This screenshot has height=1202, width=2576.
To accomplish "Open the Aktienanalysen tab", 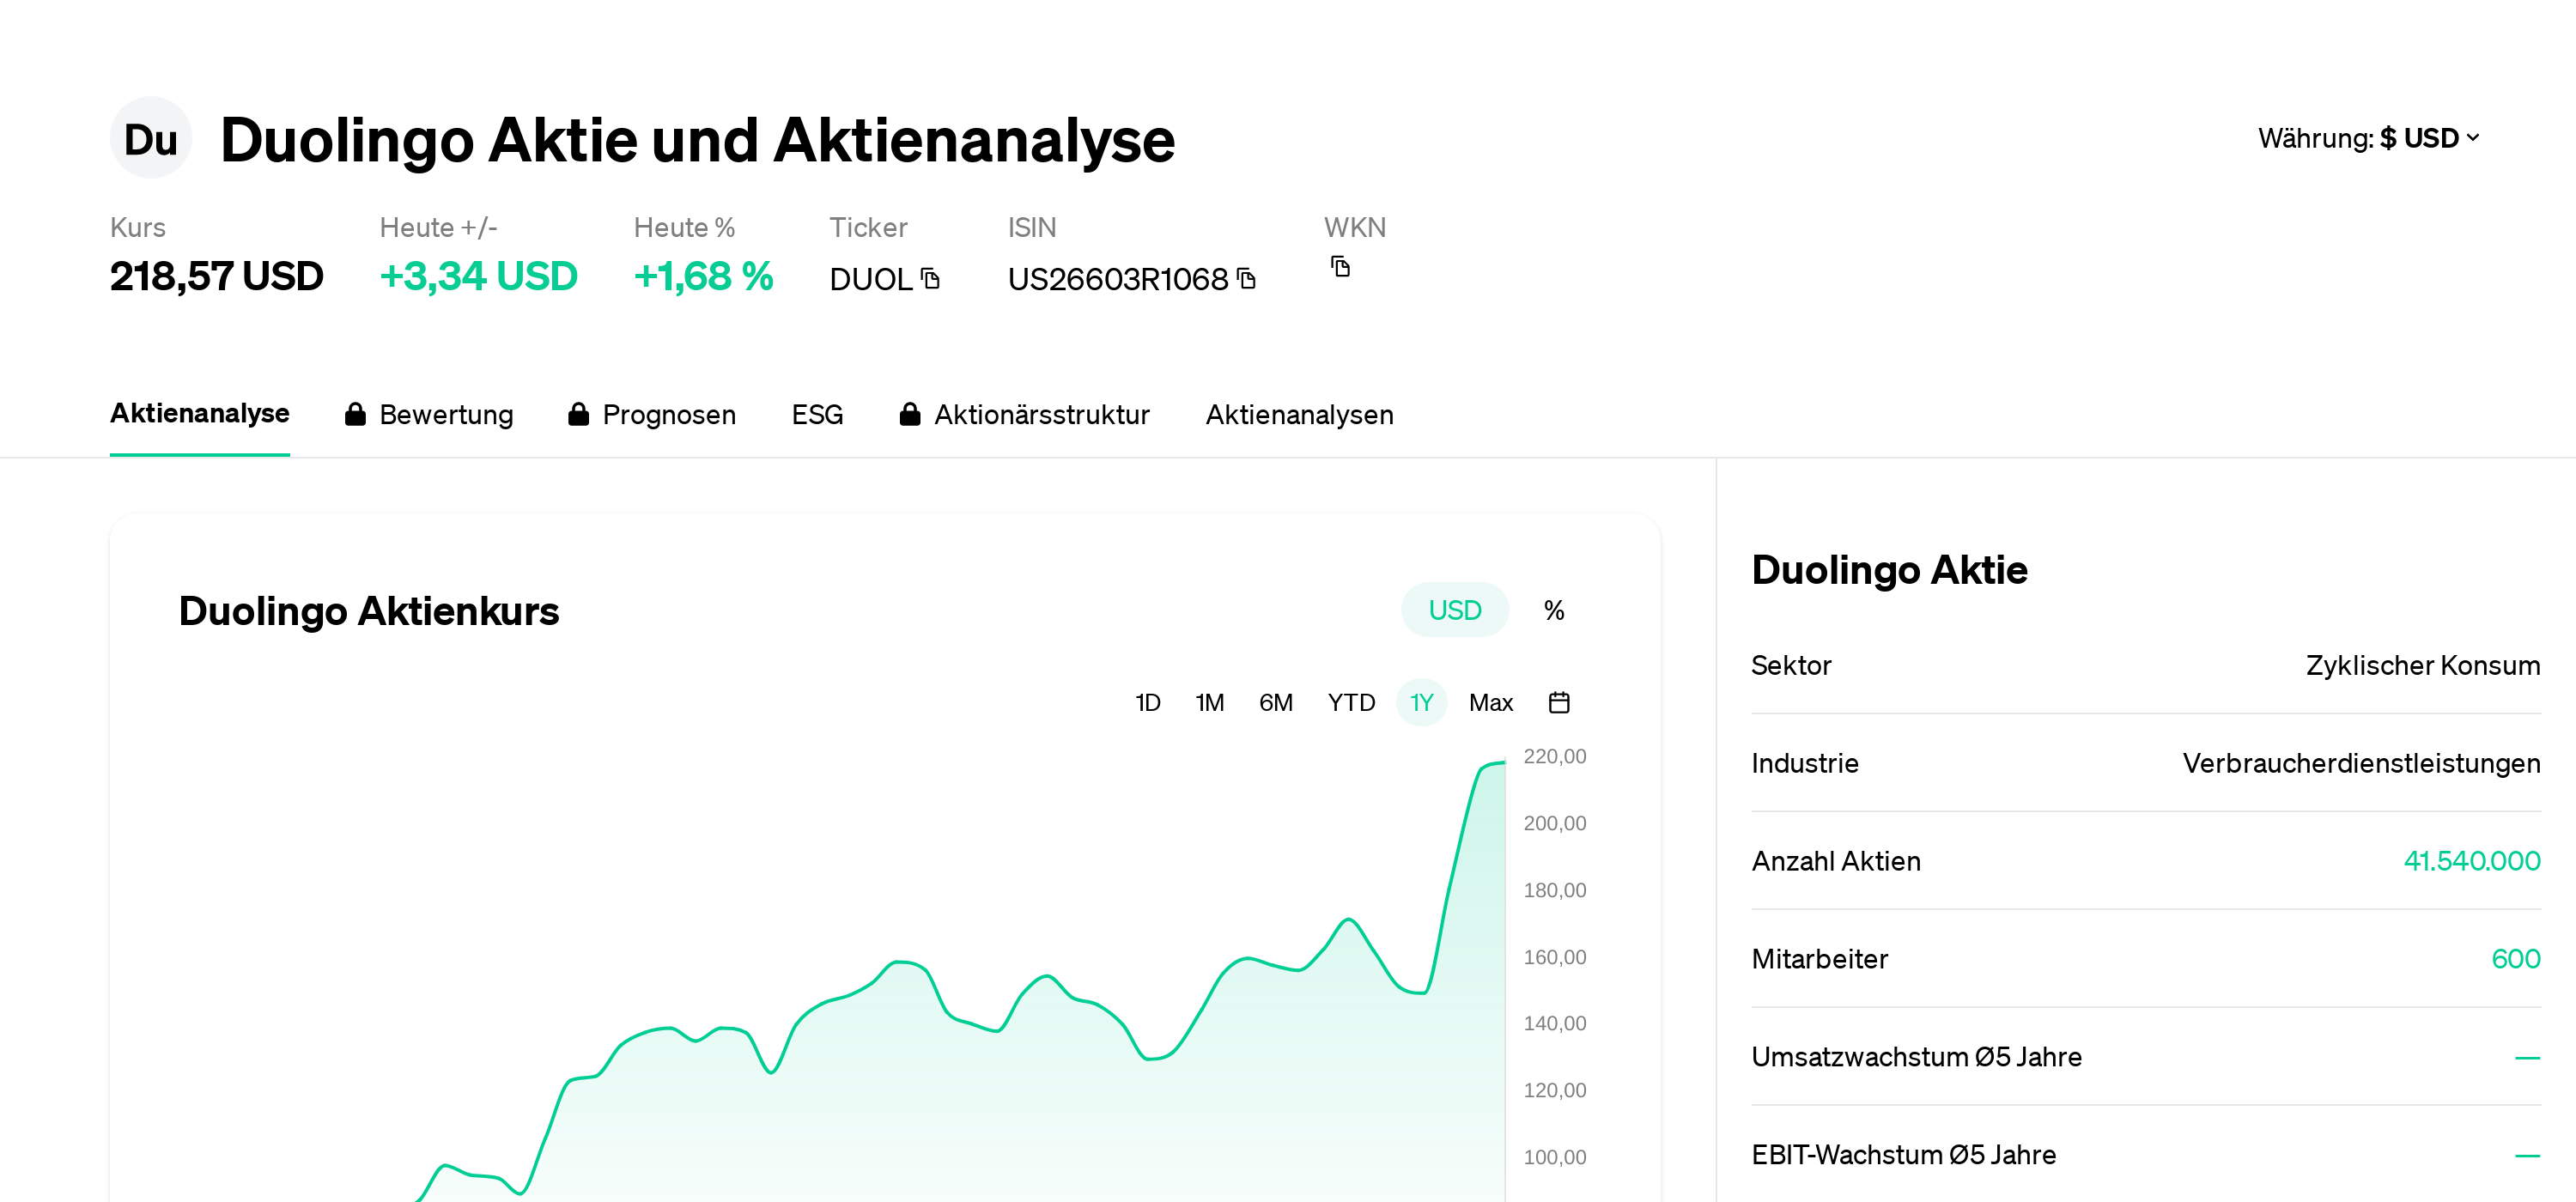I will coord(1299,414).
